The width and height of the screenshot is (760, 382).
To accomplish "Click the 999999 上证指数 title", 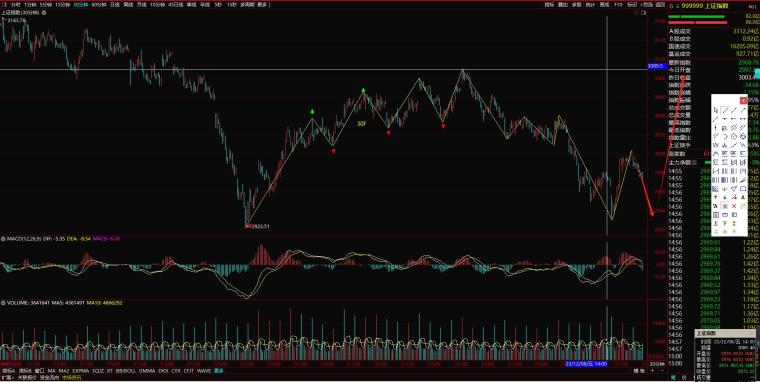I will pos(706,6).
